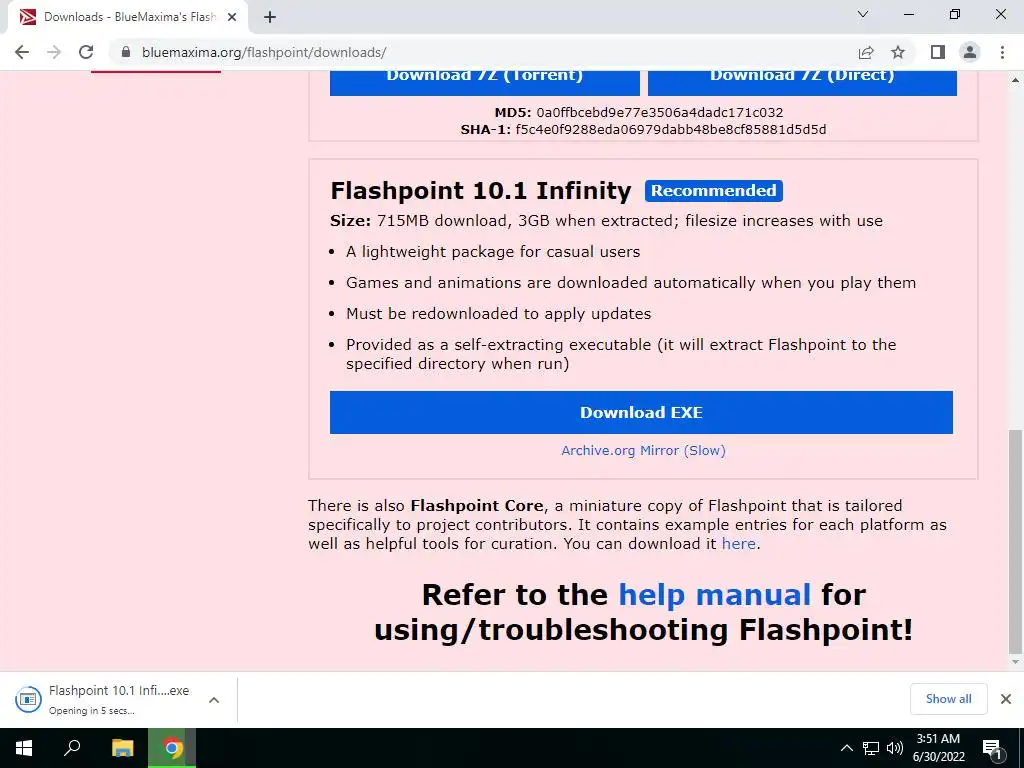
Task: Show hidden system tray icons
Action: (x=846, y=748)
